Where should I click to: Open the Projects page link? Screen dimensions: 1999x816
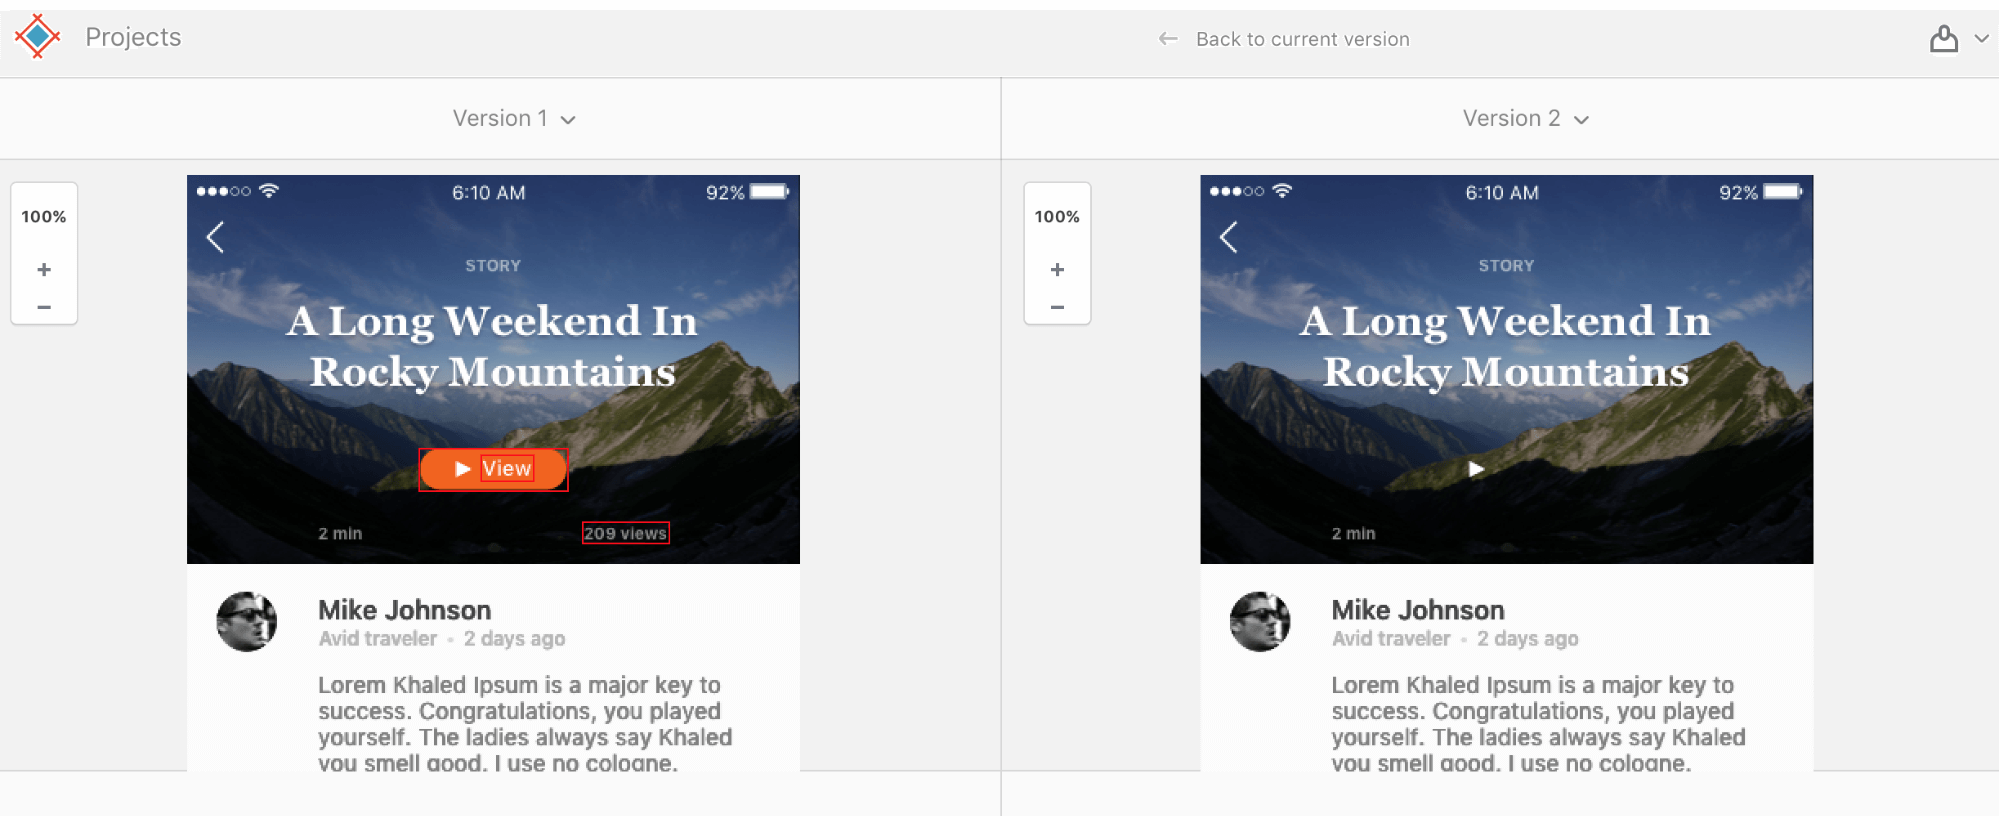[x=133, y=37]
